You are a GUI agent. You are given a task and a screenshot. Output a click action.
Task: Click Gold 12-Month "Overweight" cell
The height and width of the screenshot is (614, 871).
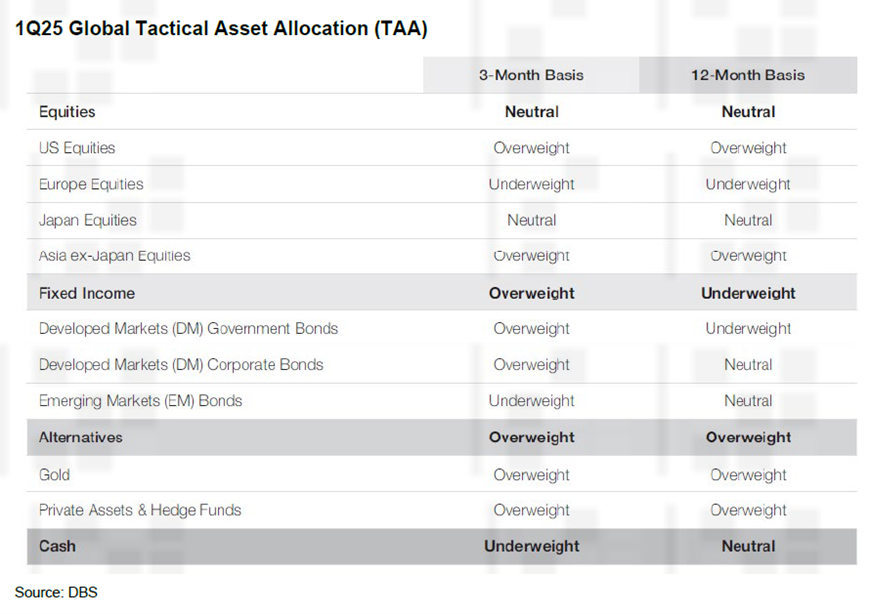tap(748, 475)
